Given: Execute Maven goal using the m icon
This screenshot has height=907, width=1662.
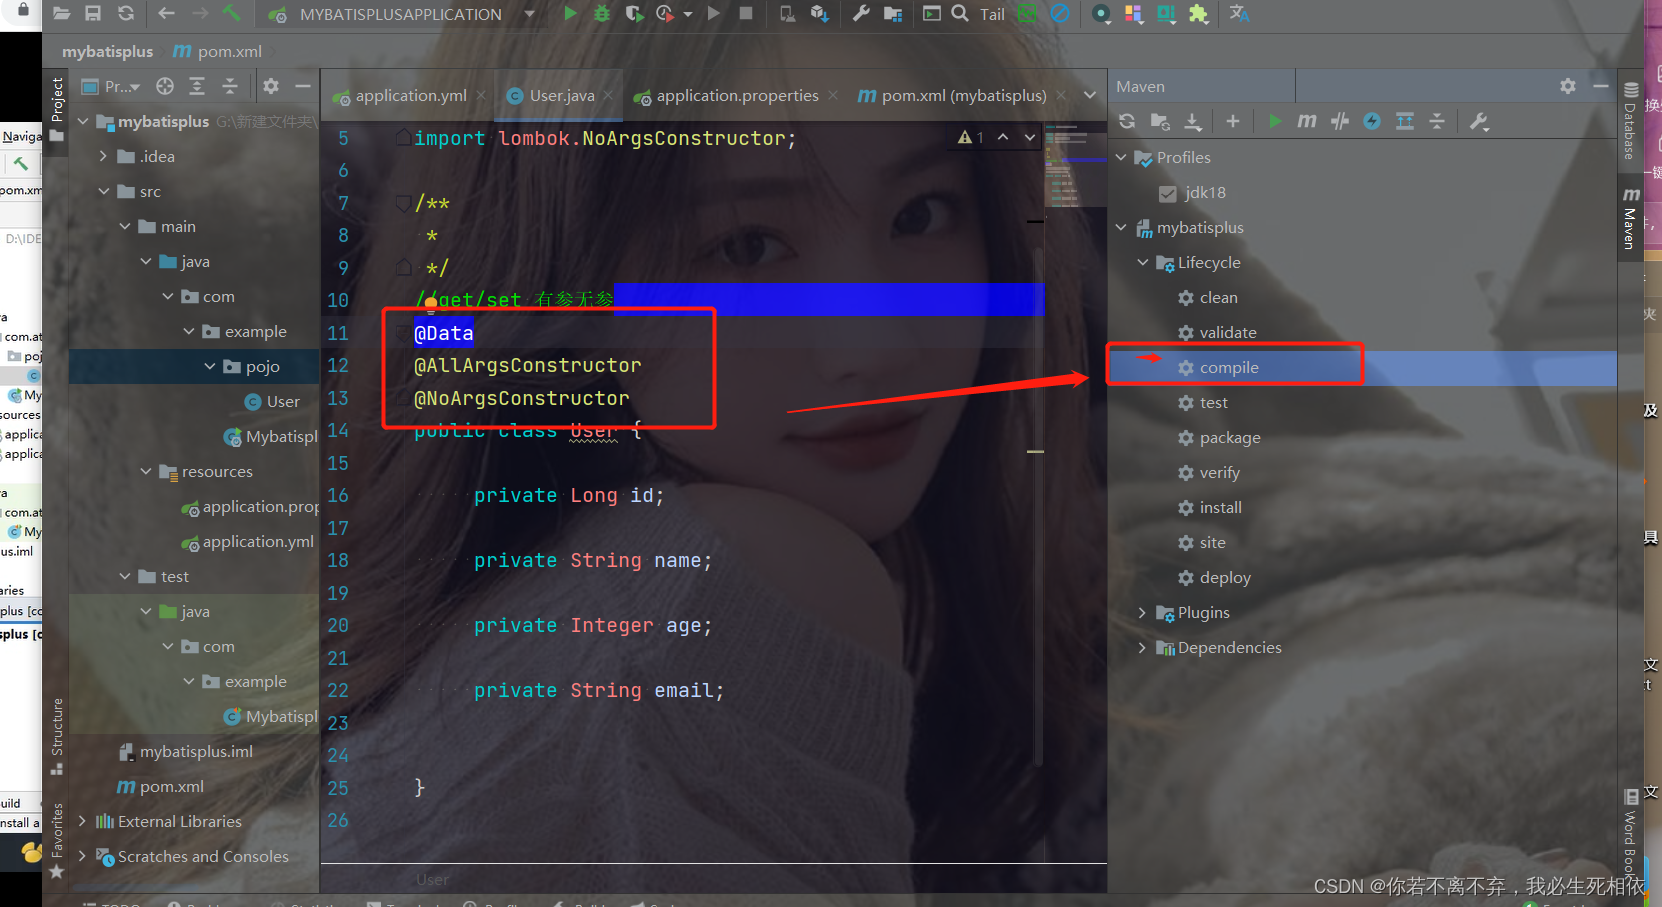Looking at the screenshot, I should (x=1307, y=121).
